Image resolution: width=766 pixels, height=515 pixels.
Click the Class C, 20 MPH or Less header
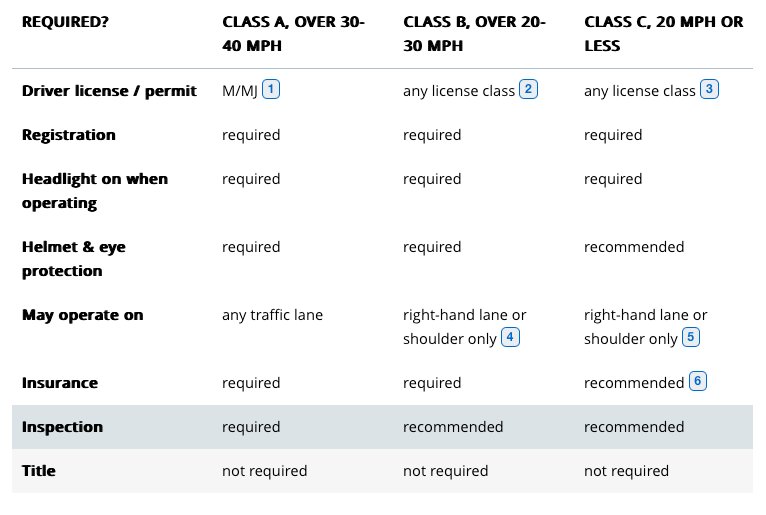coord(663,34)
